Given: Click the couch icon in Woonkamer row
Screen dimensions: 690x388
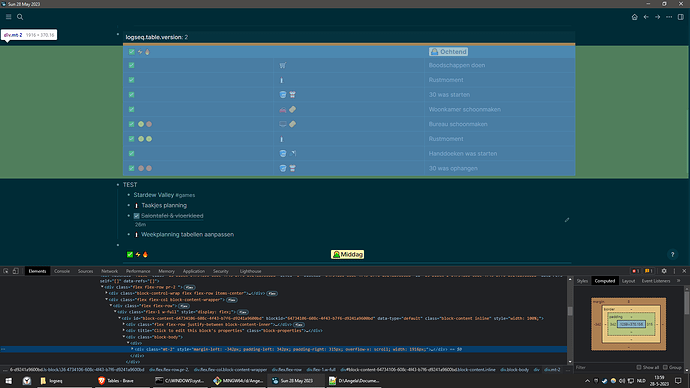Looking at the screenshot, I should pyautogui.click(x=283, y=110).
